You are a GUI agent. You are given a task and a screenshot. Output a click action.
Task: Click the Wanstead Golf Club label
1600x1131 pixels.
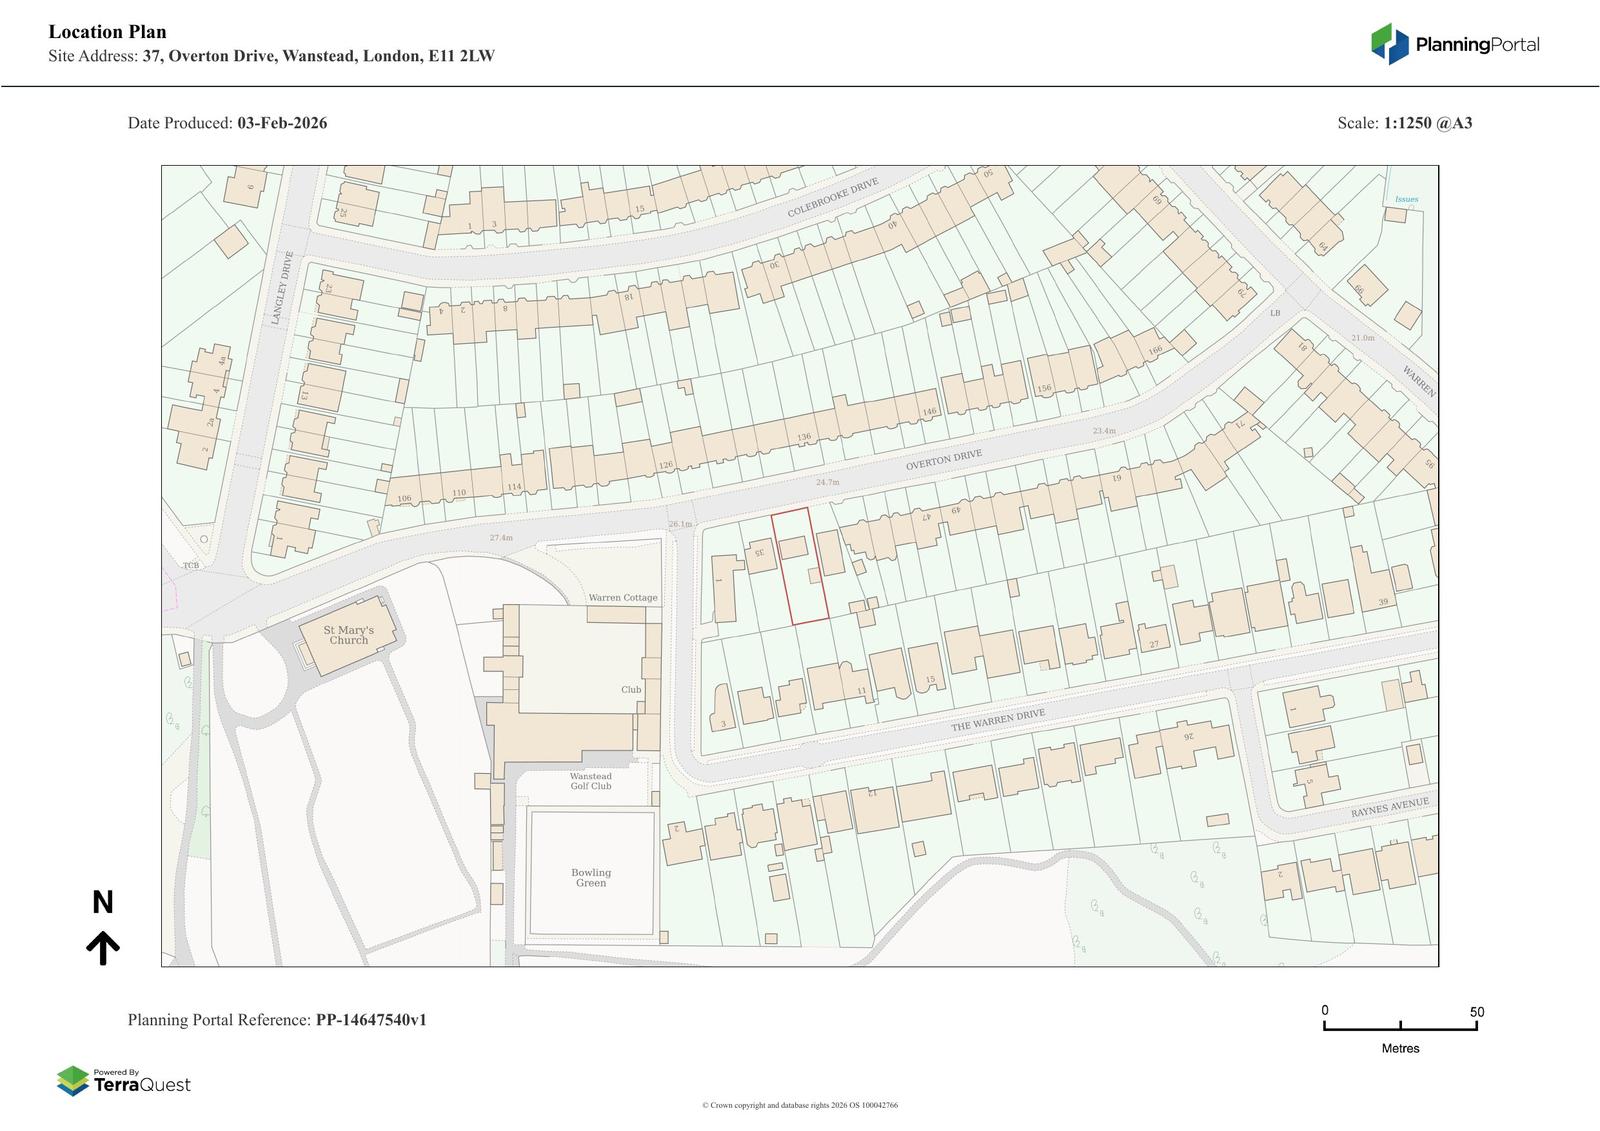tap(591, 781)
